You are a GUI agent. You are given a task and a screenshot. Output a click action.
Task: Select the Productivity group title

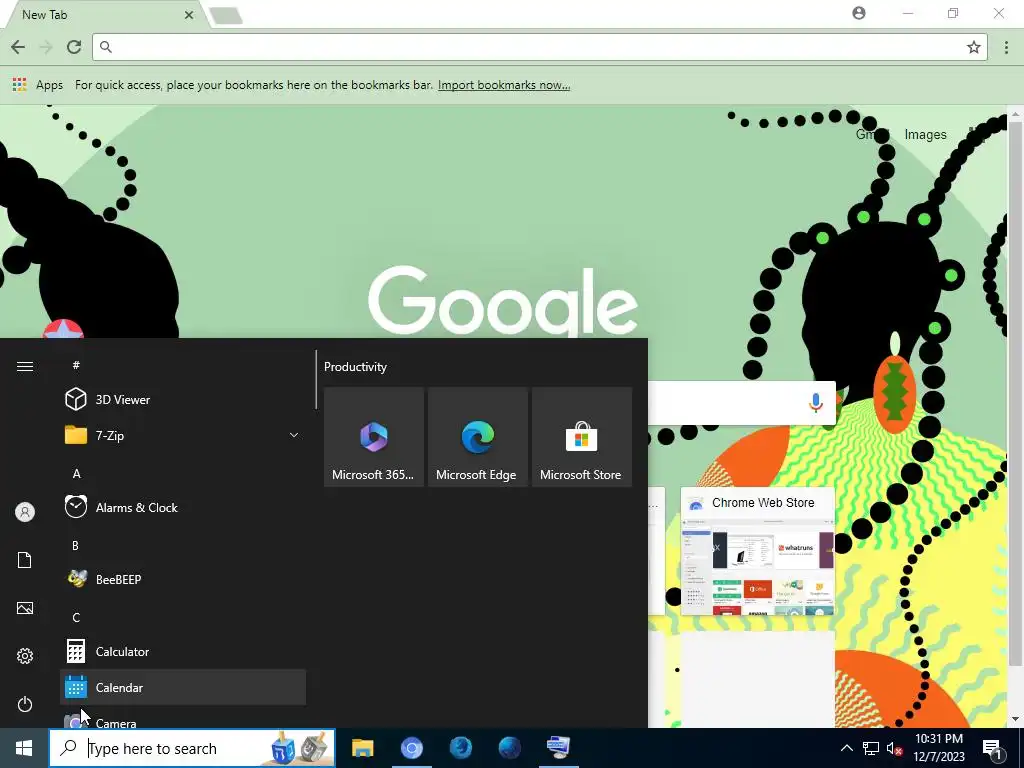click(355, 367)
